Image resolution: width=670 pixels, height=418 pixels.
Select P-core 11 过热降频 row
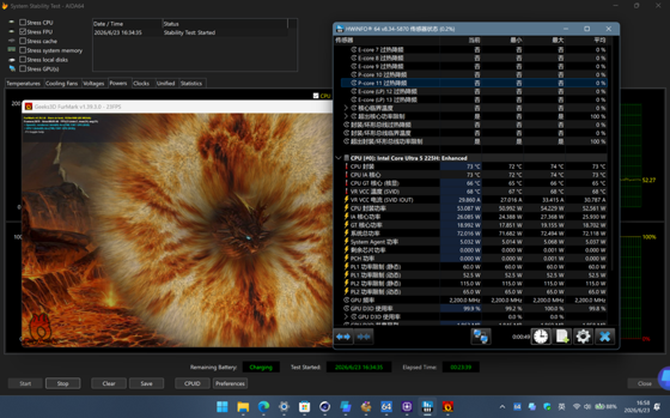coord(474,83)
